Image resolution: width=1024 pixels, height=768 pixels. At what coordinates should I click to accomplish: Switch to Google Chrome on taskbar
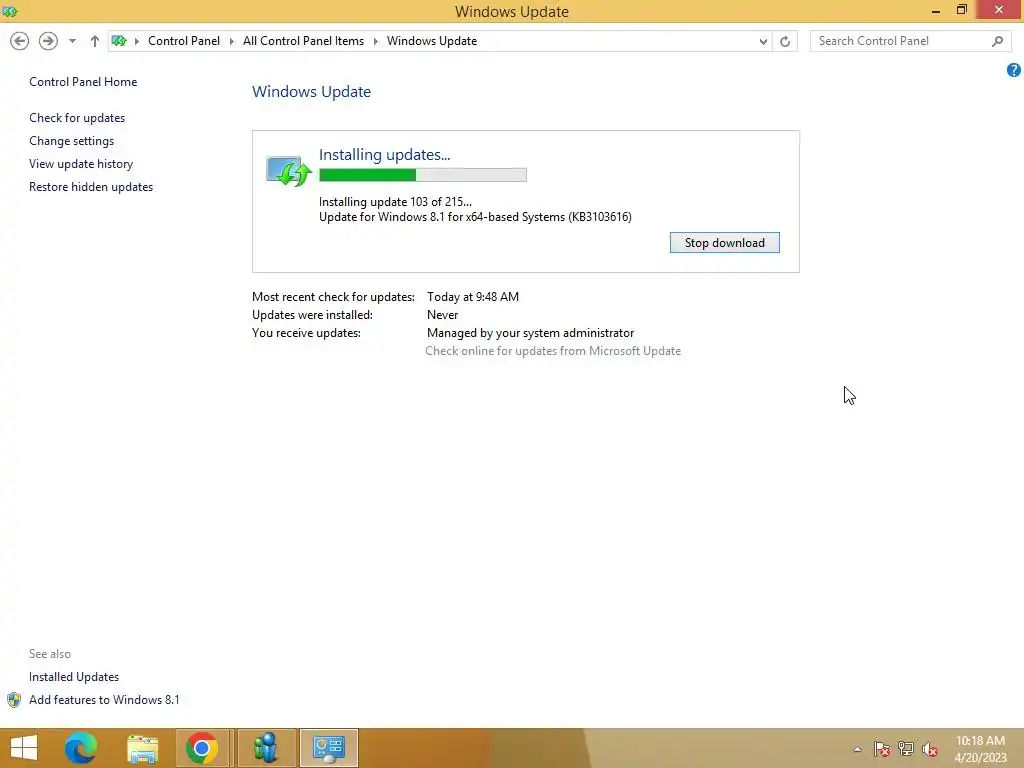[x=202, y=748]
